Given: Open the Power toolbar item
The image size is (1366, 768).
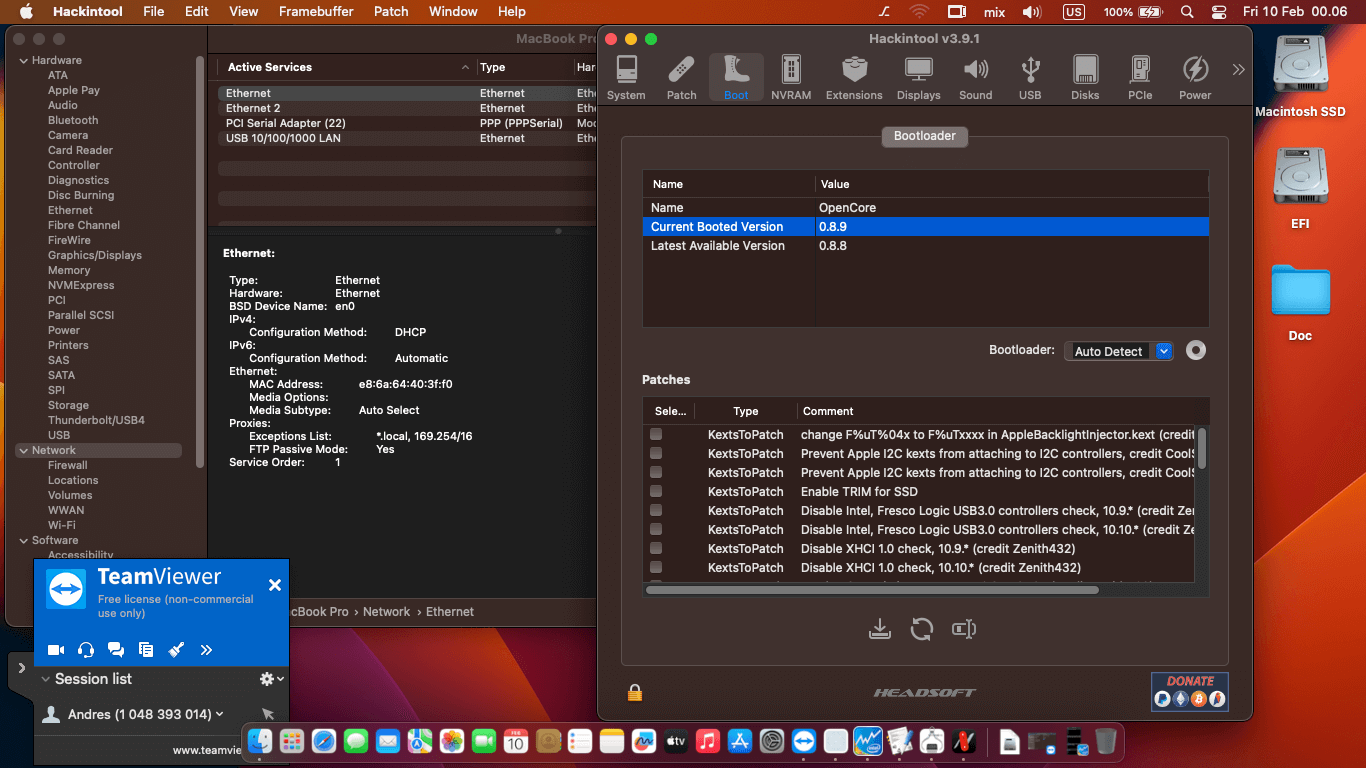Looking at the screenshot, I should 1195,78.
